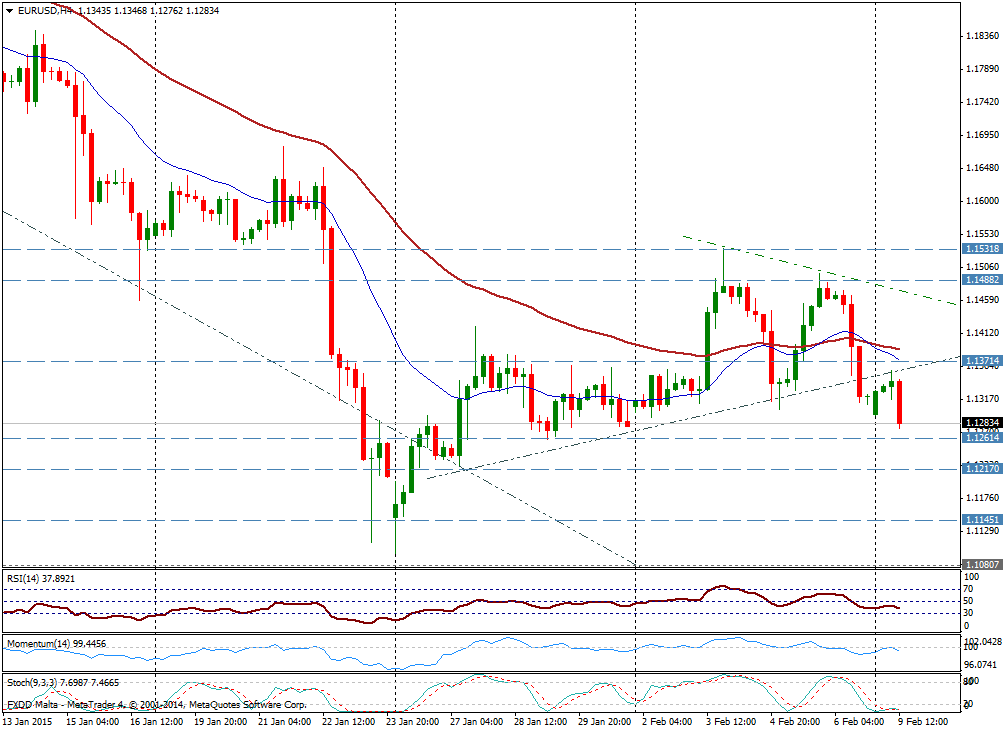This screenshot has width=1003, height=730.
Task: Select the 1.11451 level price tag
Action: click(x=981, y=520)
